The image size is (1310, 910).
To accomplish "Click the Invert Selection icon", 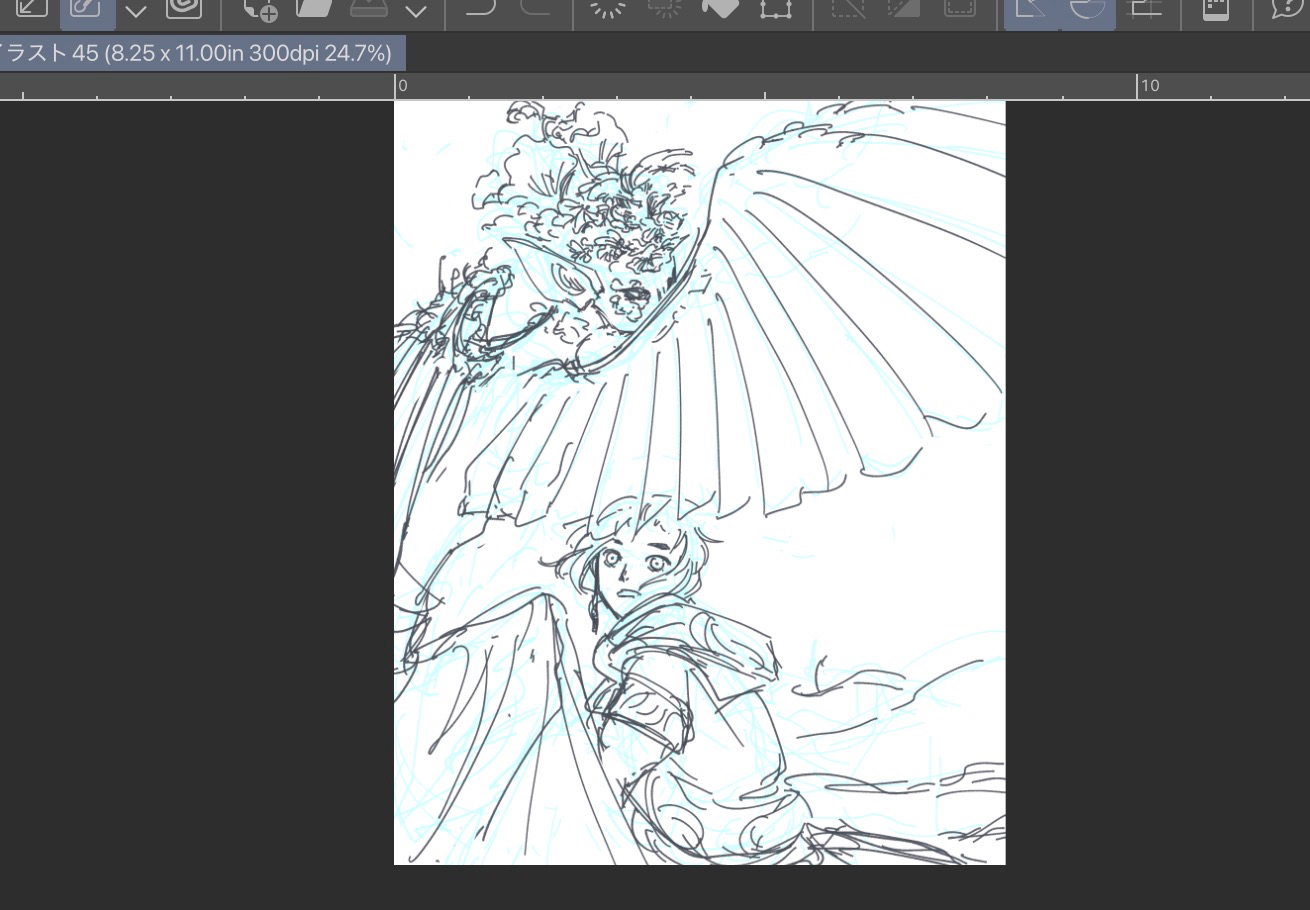I will (904, 9).
